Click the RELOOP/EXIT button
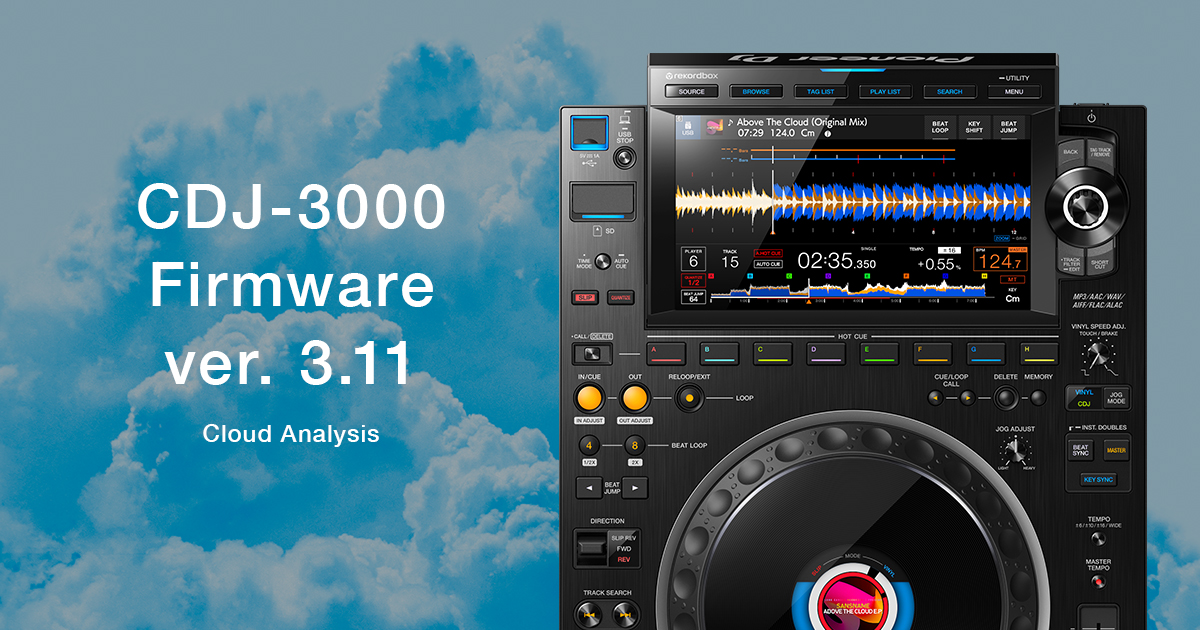1200x630 pixels. coord(688,398)
